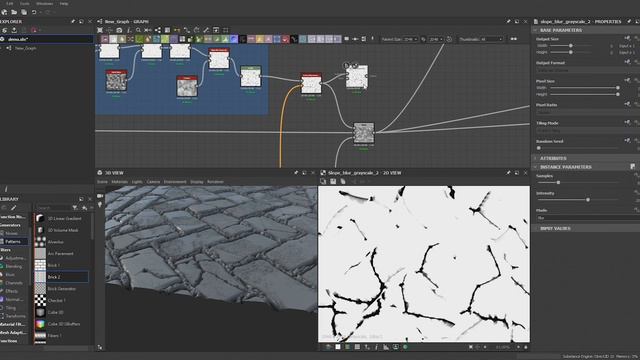Toggle the white square channel button in 2D View
The image size is (640, 360).
point(338,347)
